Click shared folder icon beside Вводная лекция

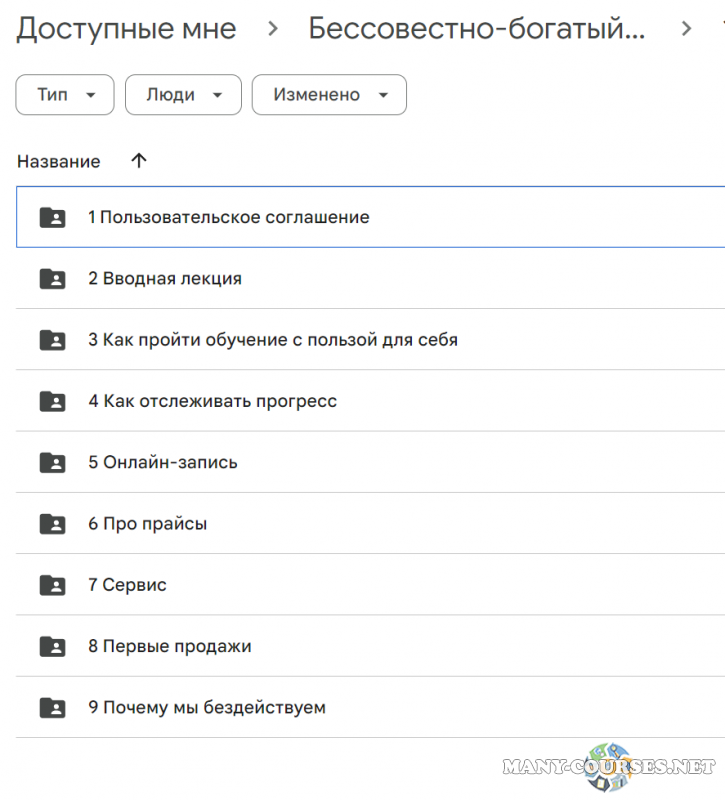[x=52, y=279]
